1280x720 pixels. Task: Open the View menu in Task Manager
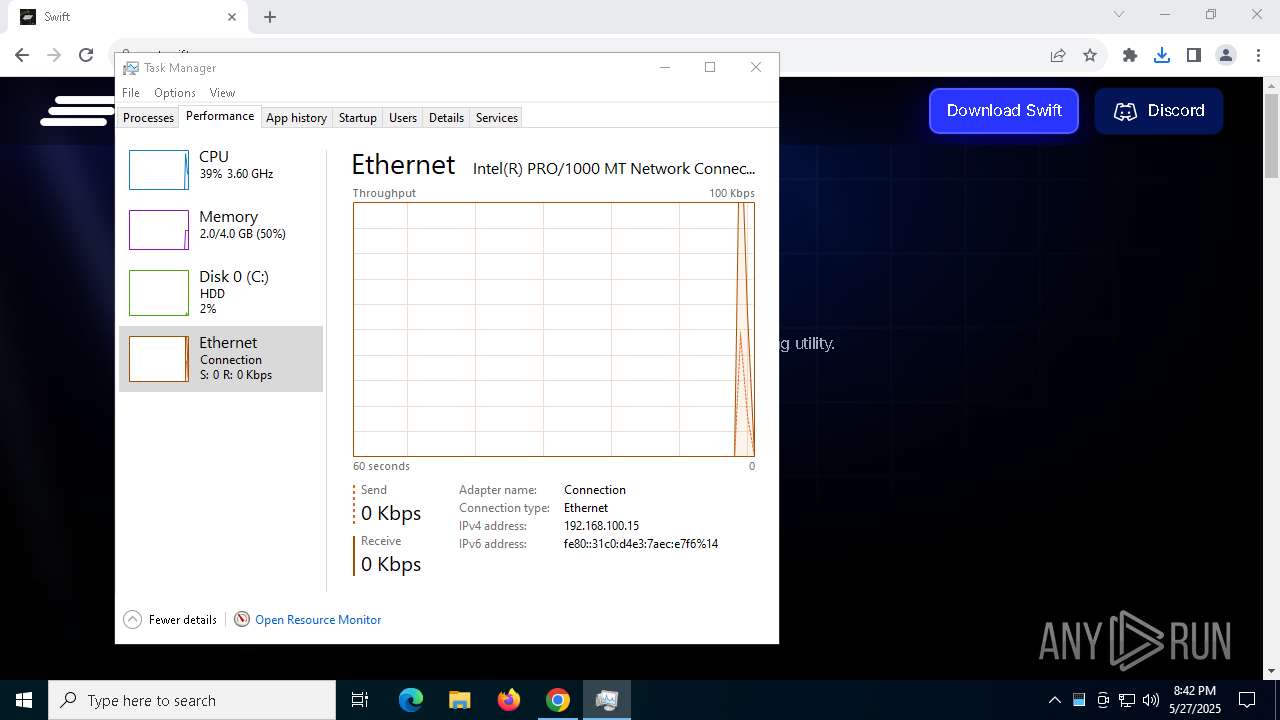[222, 93]
